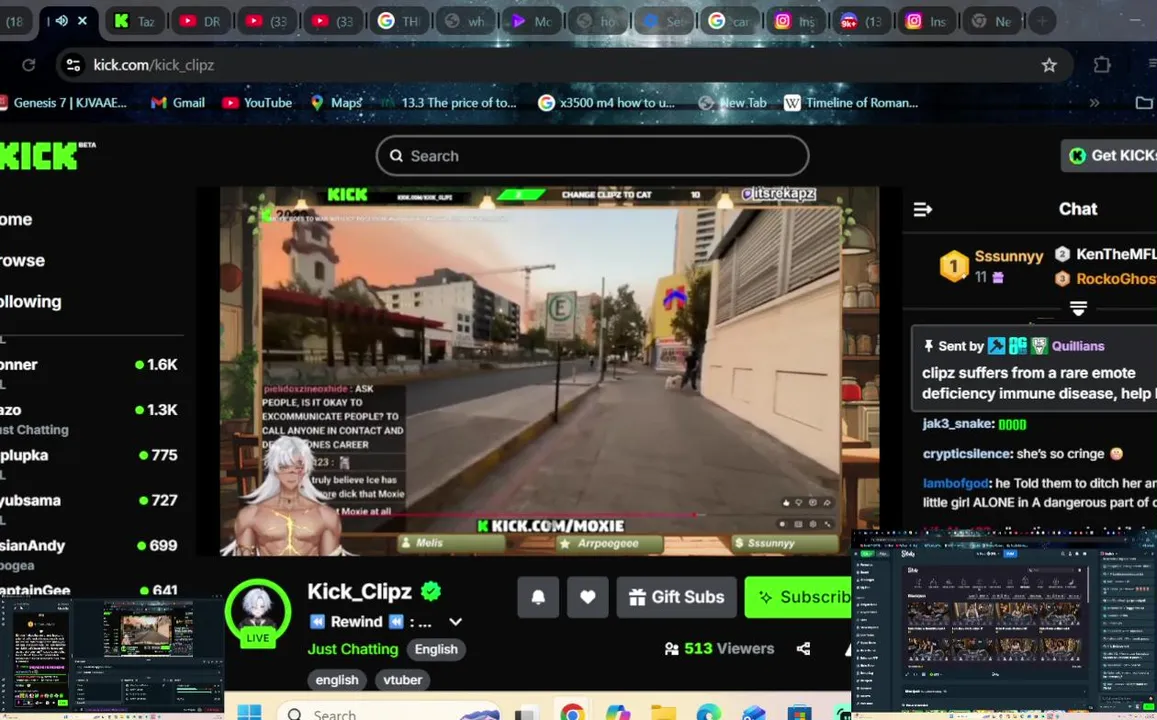The image size is (1157, 720).
Task: Switch to the YouTube 'DR' tab
Action: [201, 21]
